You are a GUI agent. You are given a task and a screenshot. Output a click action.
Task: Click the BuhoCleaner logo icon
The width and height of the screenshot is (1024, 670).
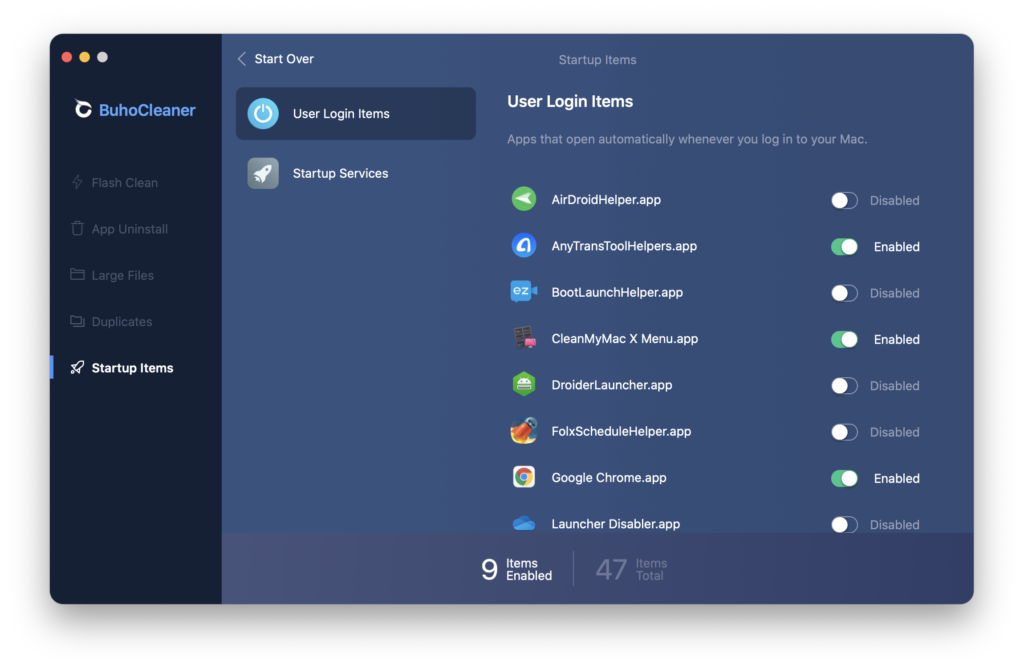[82, 109]
